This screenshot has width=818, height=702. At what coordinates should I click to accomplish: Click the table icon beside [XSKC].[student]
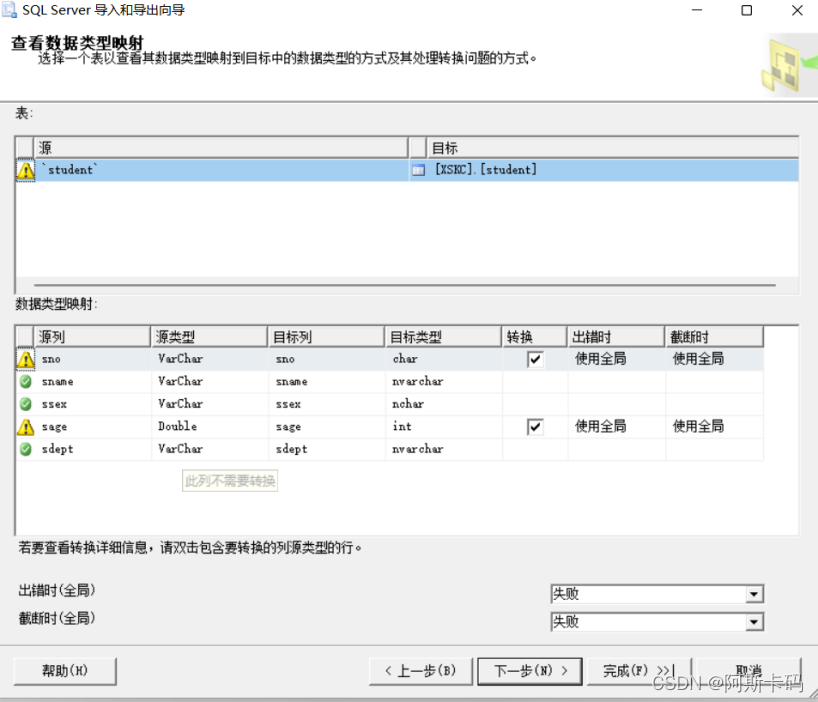tap(418, 169)
